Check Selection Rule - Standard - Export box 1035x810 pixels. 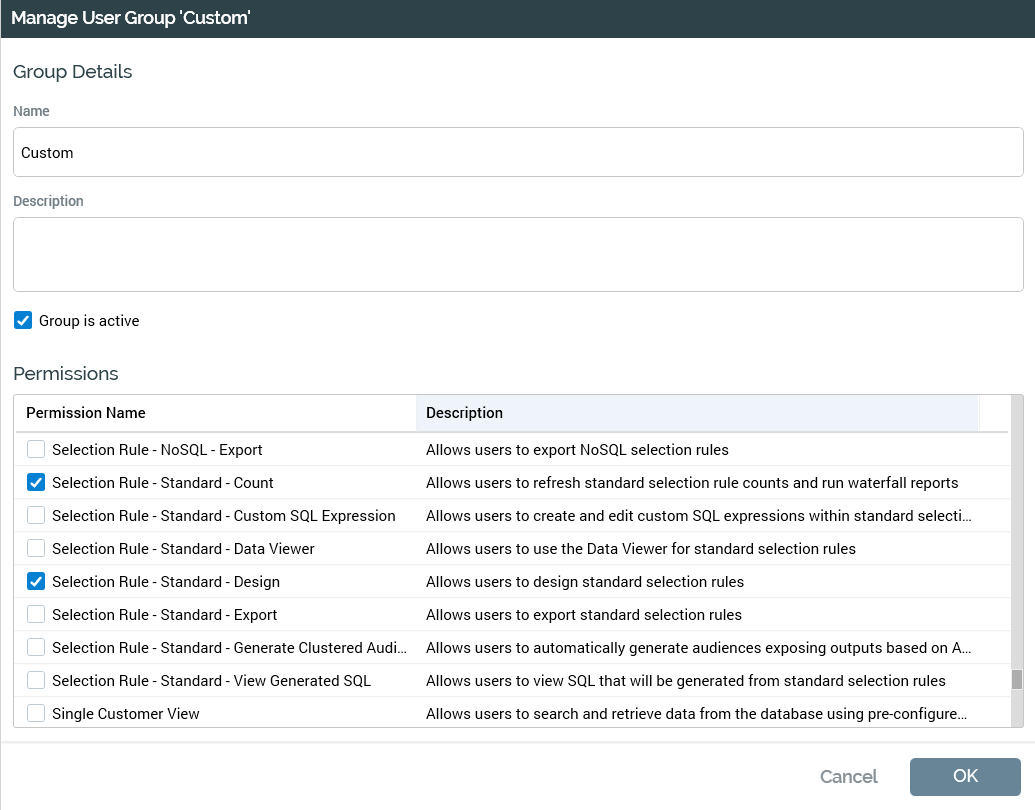pyautogui.click(x=36, y=614)
